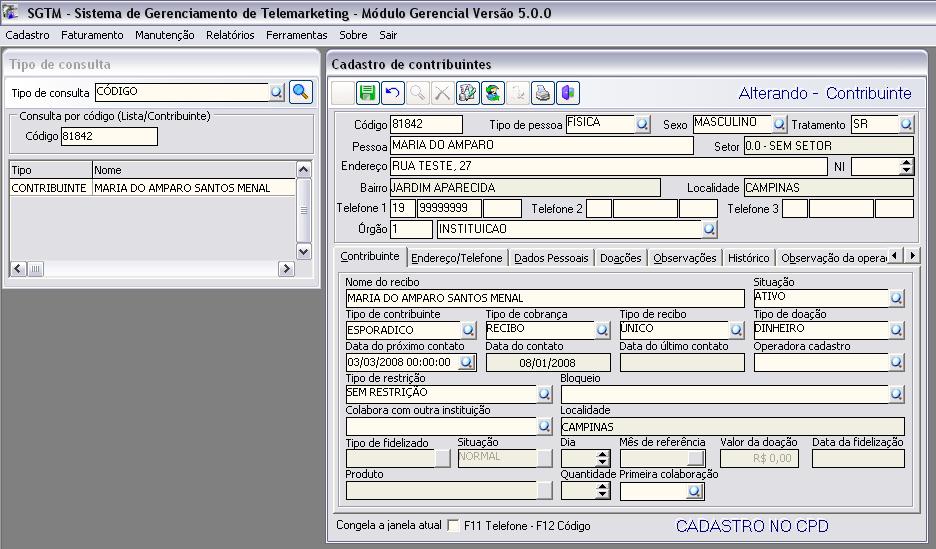936x549 pixels.
Task: Open the Faturamento menu
Action: (92, 35)
